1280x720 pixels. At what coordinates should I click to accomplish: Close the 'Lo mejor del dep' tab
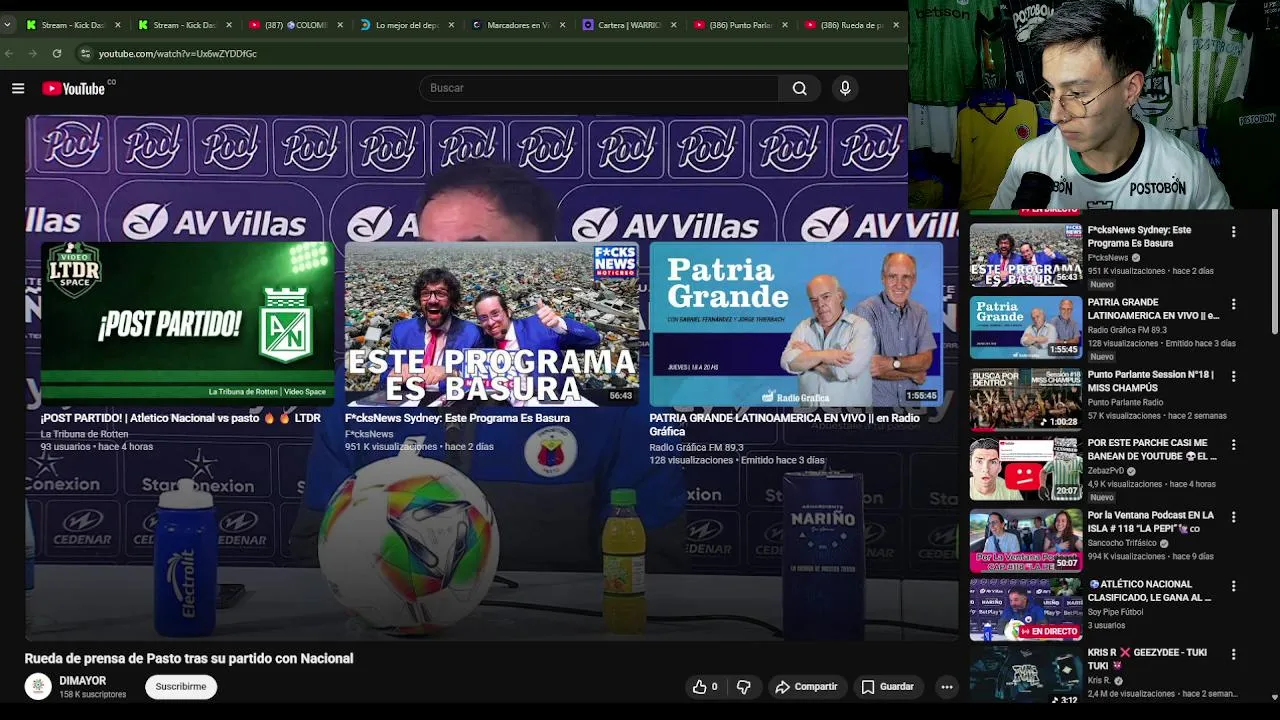click(x=451, y=25)
